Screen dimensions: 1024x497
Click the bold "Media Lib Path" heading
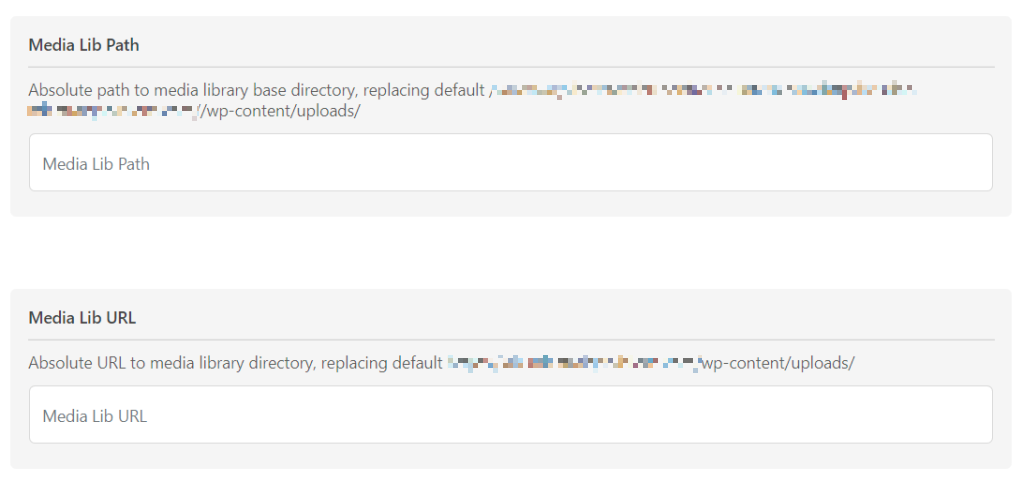click(83, 45)
